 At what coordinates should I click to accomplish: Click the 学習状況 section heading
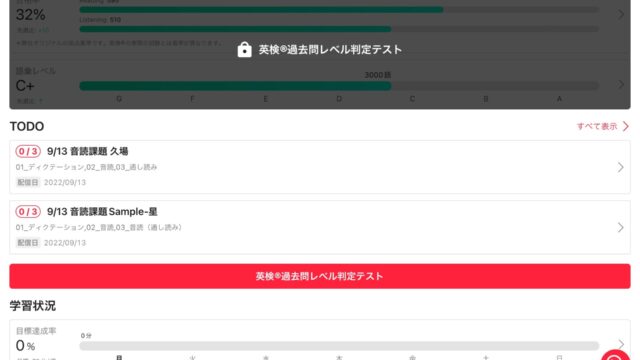(x=33, y=306)
